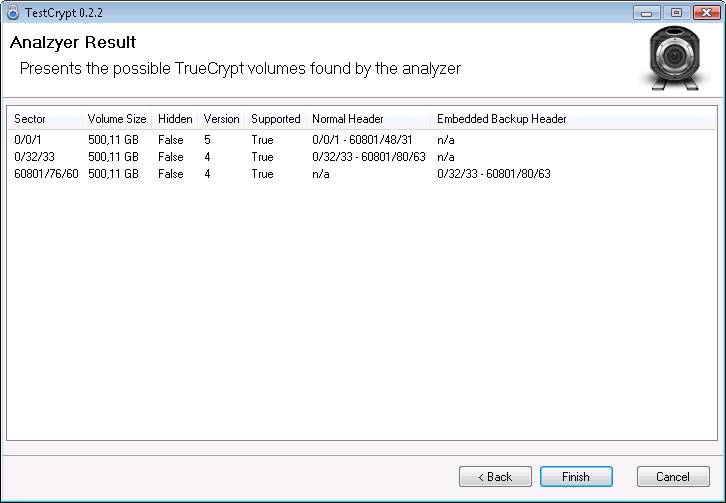
Task: Select the row with sector 0/32/33
Action: [361, 157]
